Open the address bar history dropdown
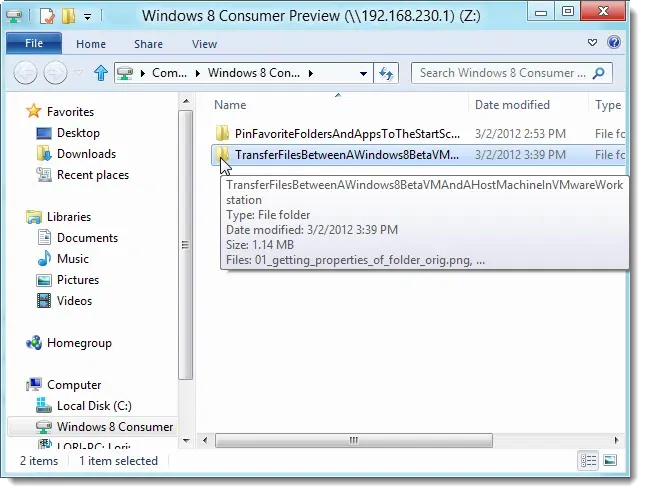 [x=363, y=74]
